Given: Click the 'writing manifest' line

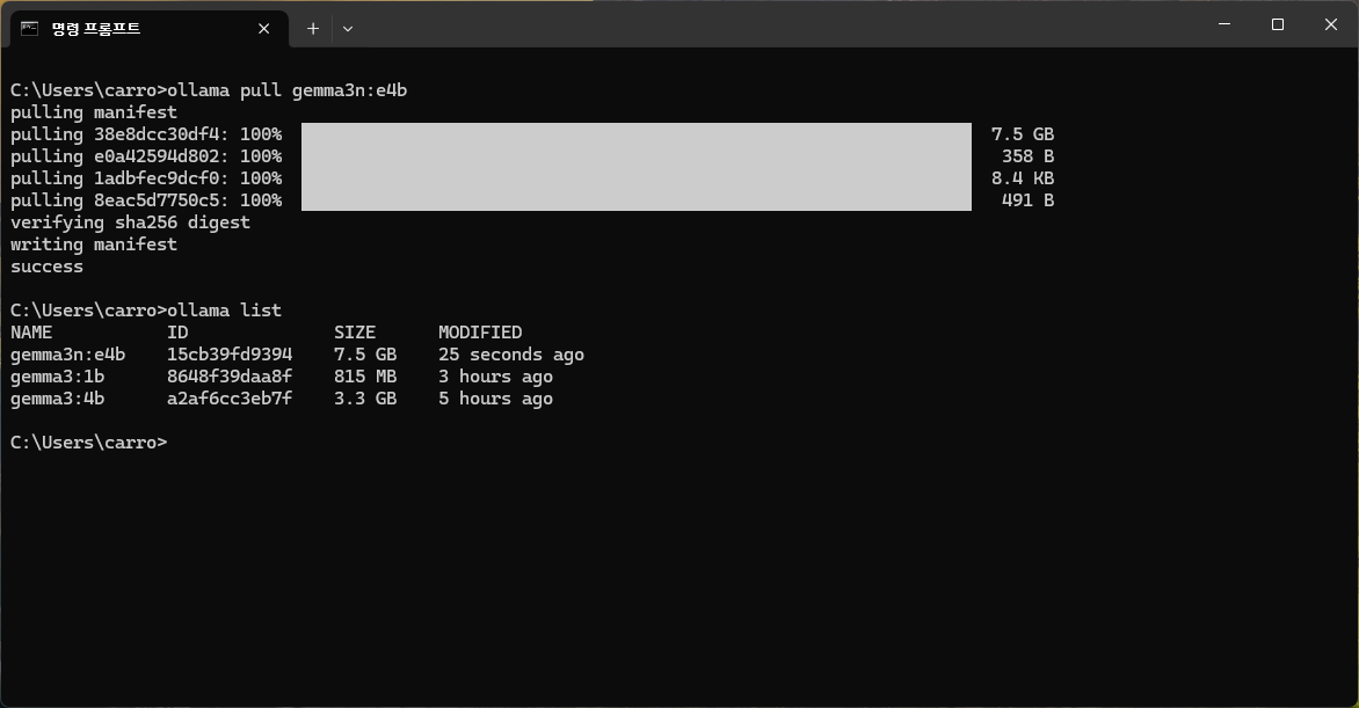Looking at the screenshot, I should point(94,244).
